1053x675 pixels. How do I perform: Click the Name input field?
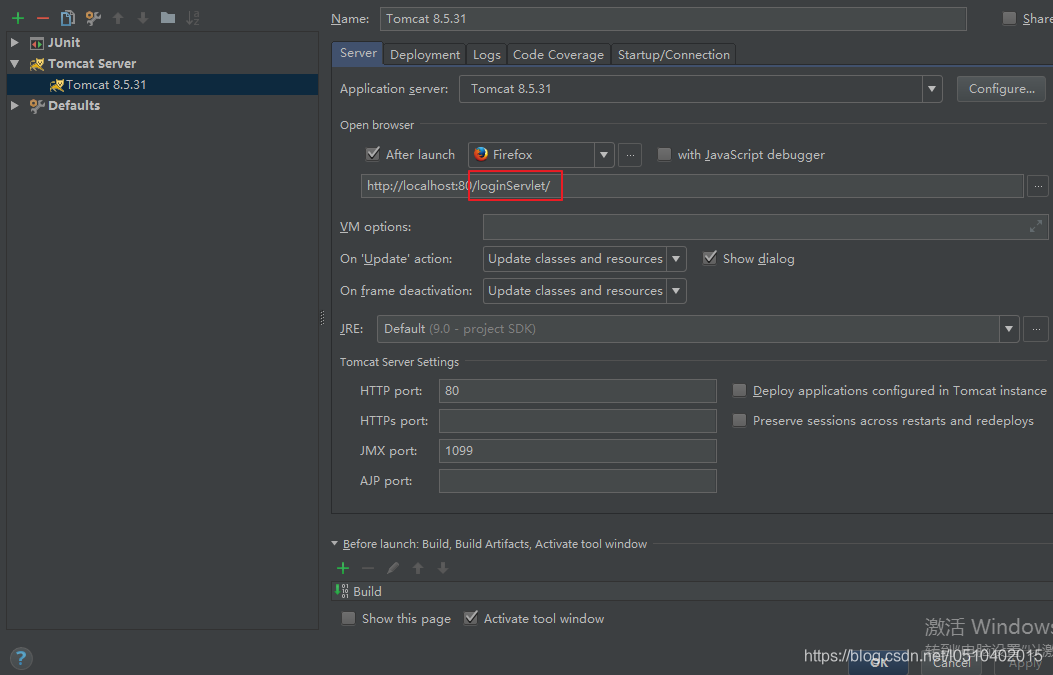point(673,19)
